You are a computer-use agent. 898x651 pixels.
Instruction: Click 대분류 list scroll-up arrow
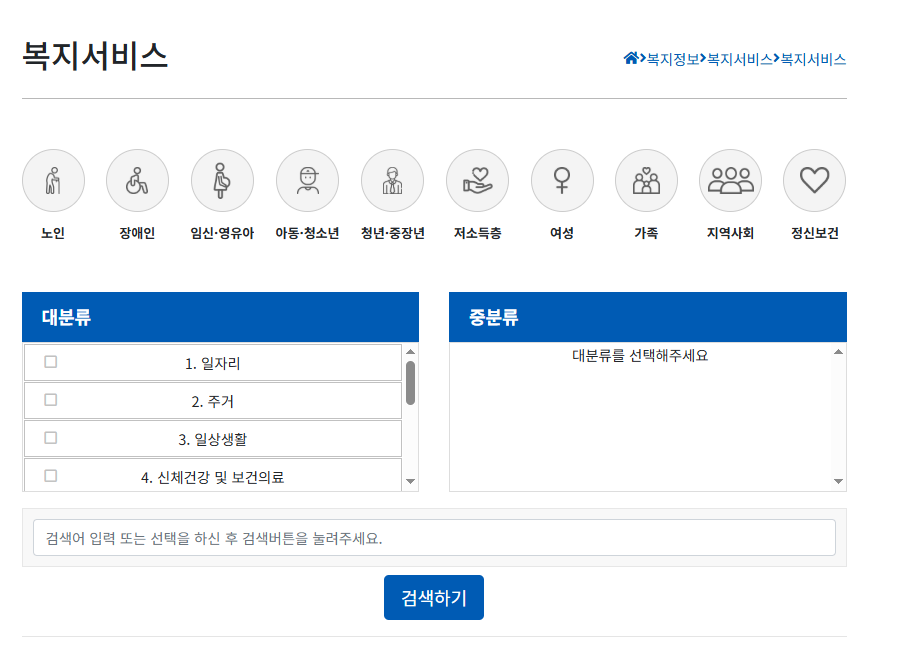(x=410, y=352)
